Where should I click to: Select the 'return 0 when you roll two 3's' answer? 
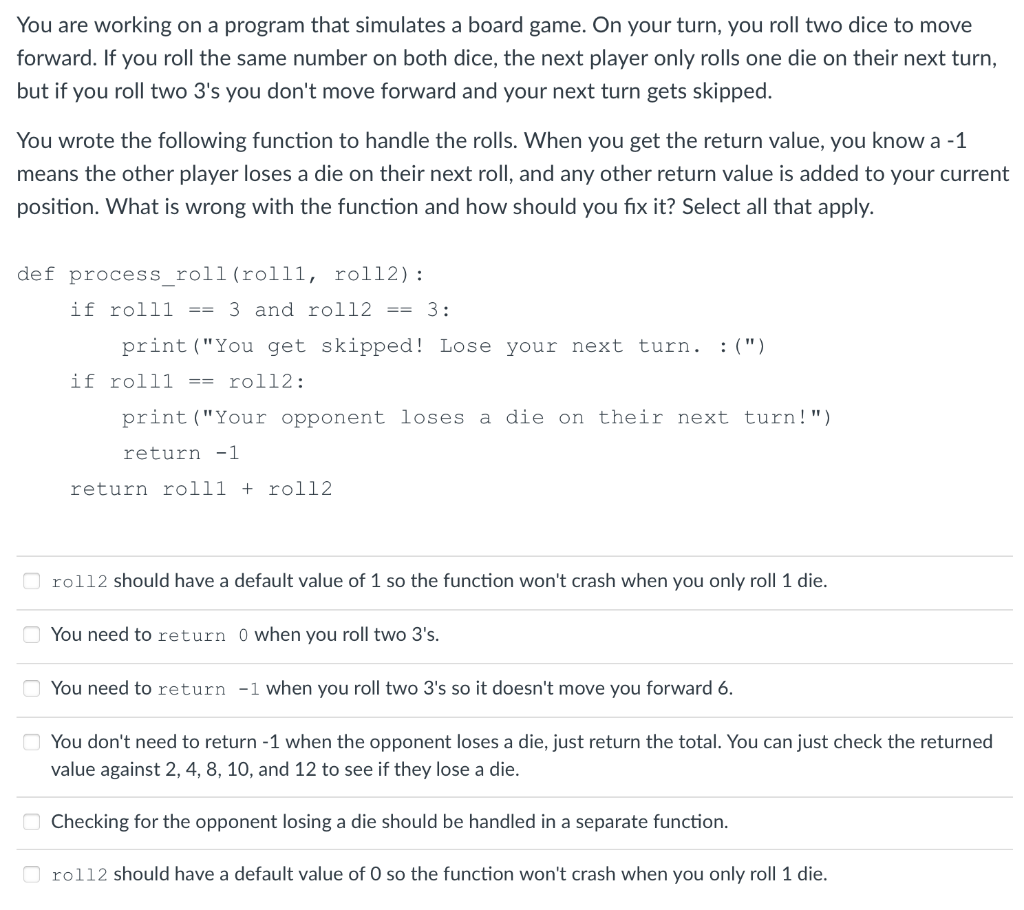click(x=31, y=634)
